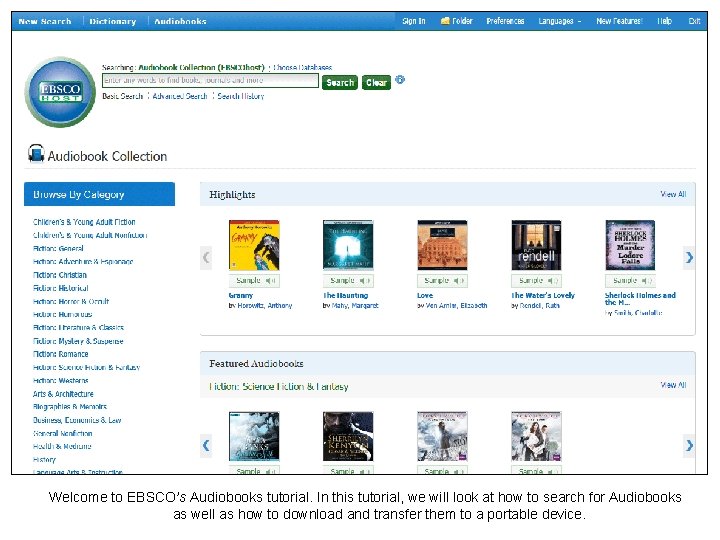Click New Features! link

point(619,21)
